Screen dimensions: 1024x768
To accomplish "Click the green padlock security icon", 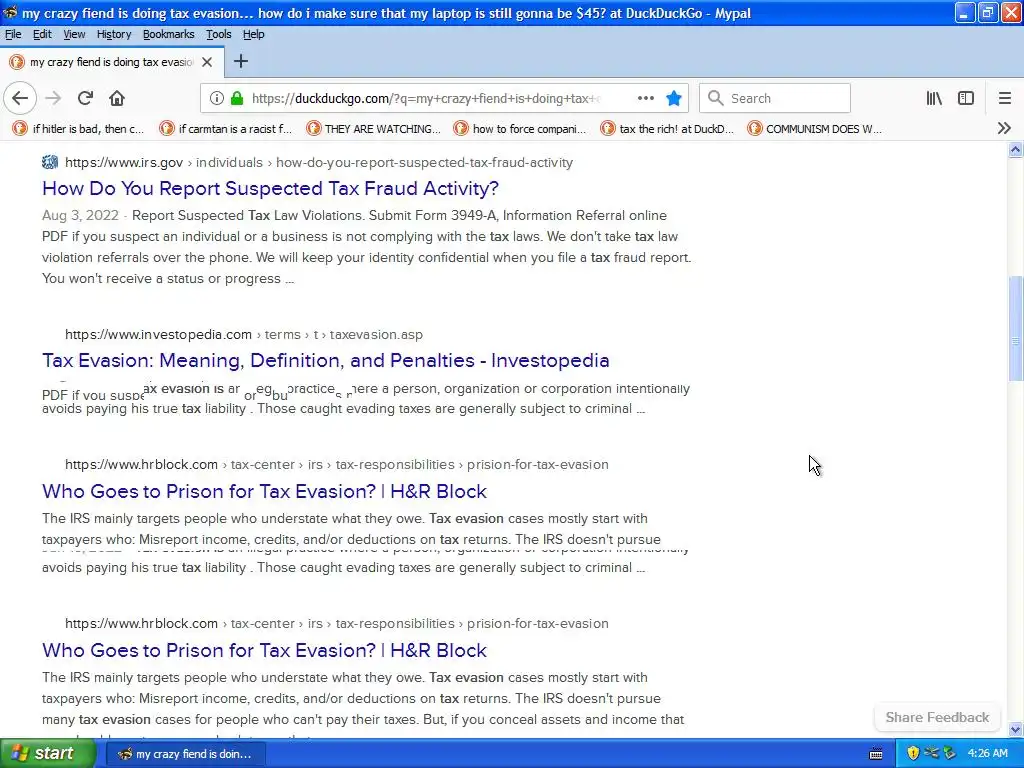I will [237, 98].
